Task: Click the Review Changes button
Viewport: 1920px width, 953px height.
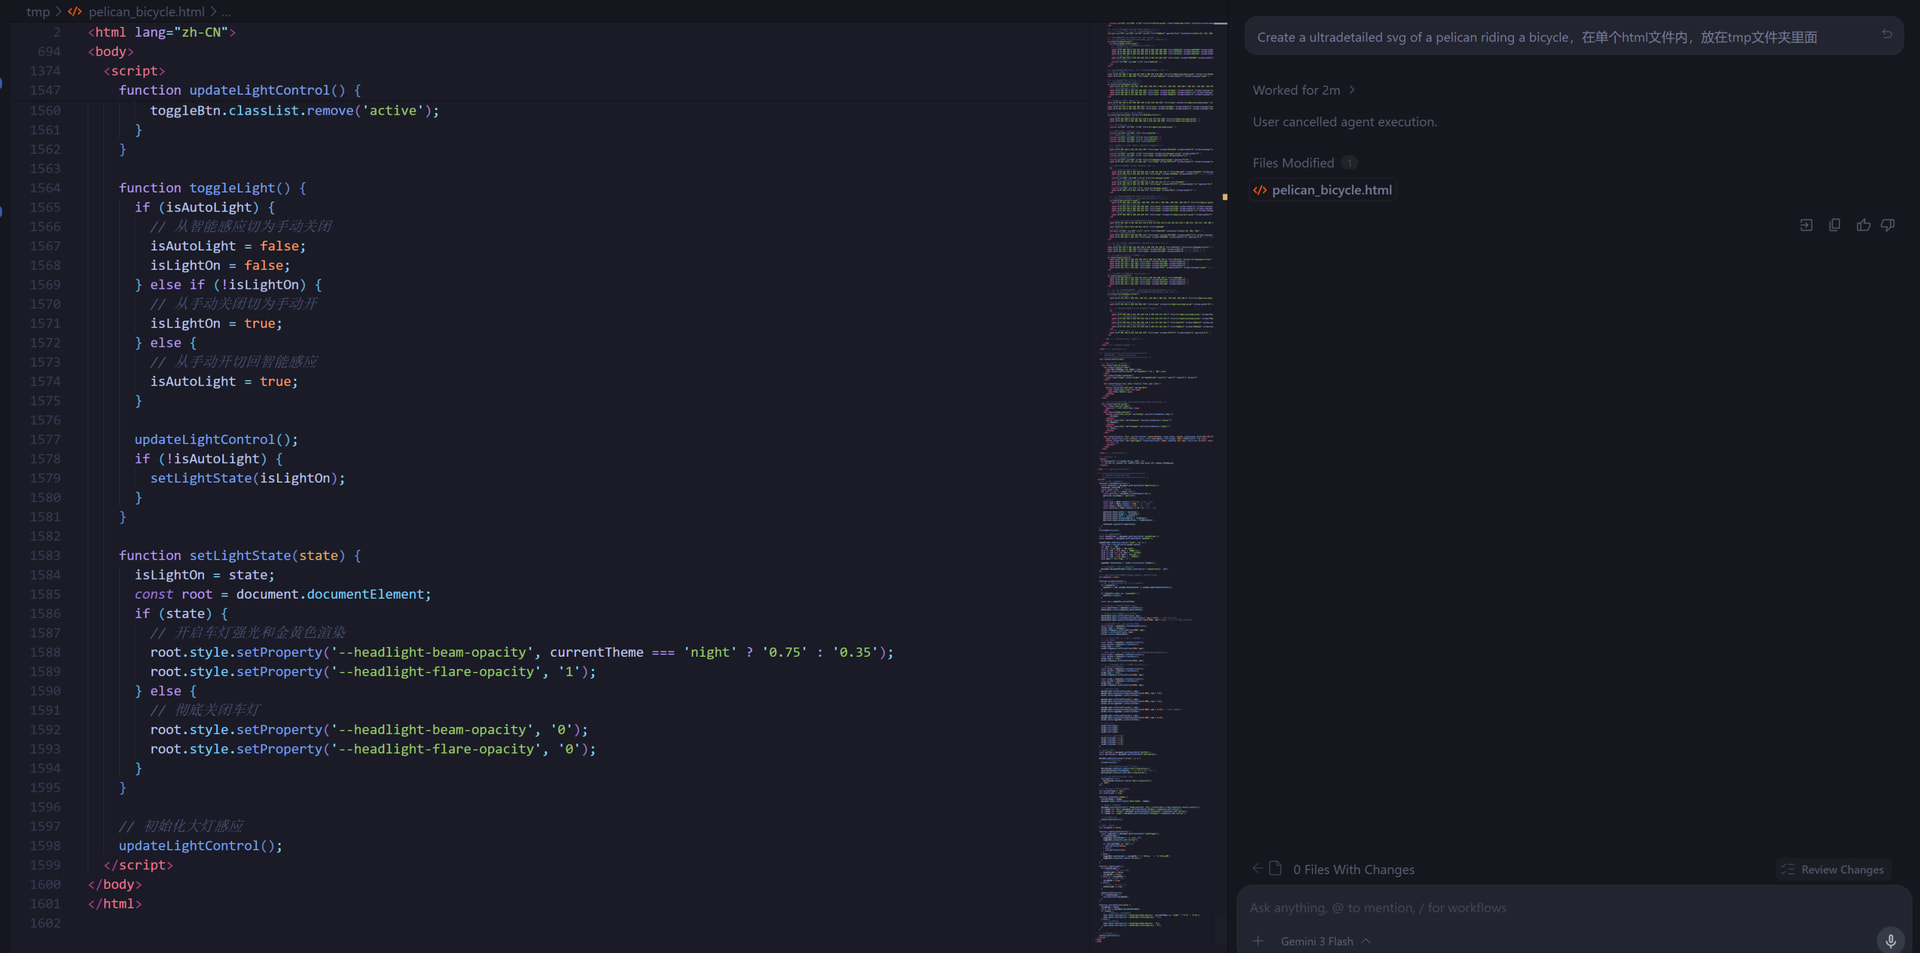Action: tap(1833, 870)
